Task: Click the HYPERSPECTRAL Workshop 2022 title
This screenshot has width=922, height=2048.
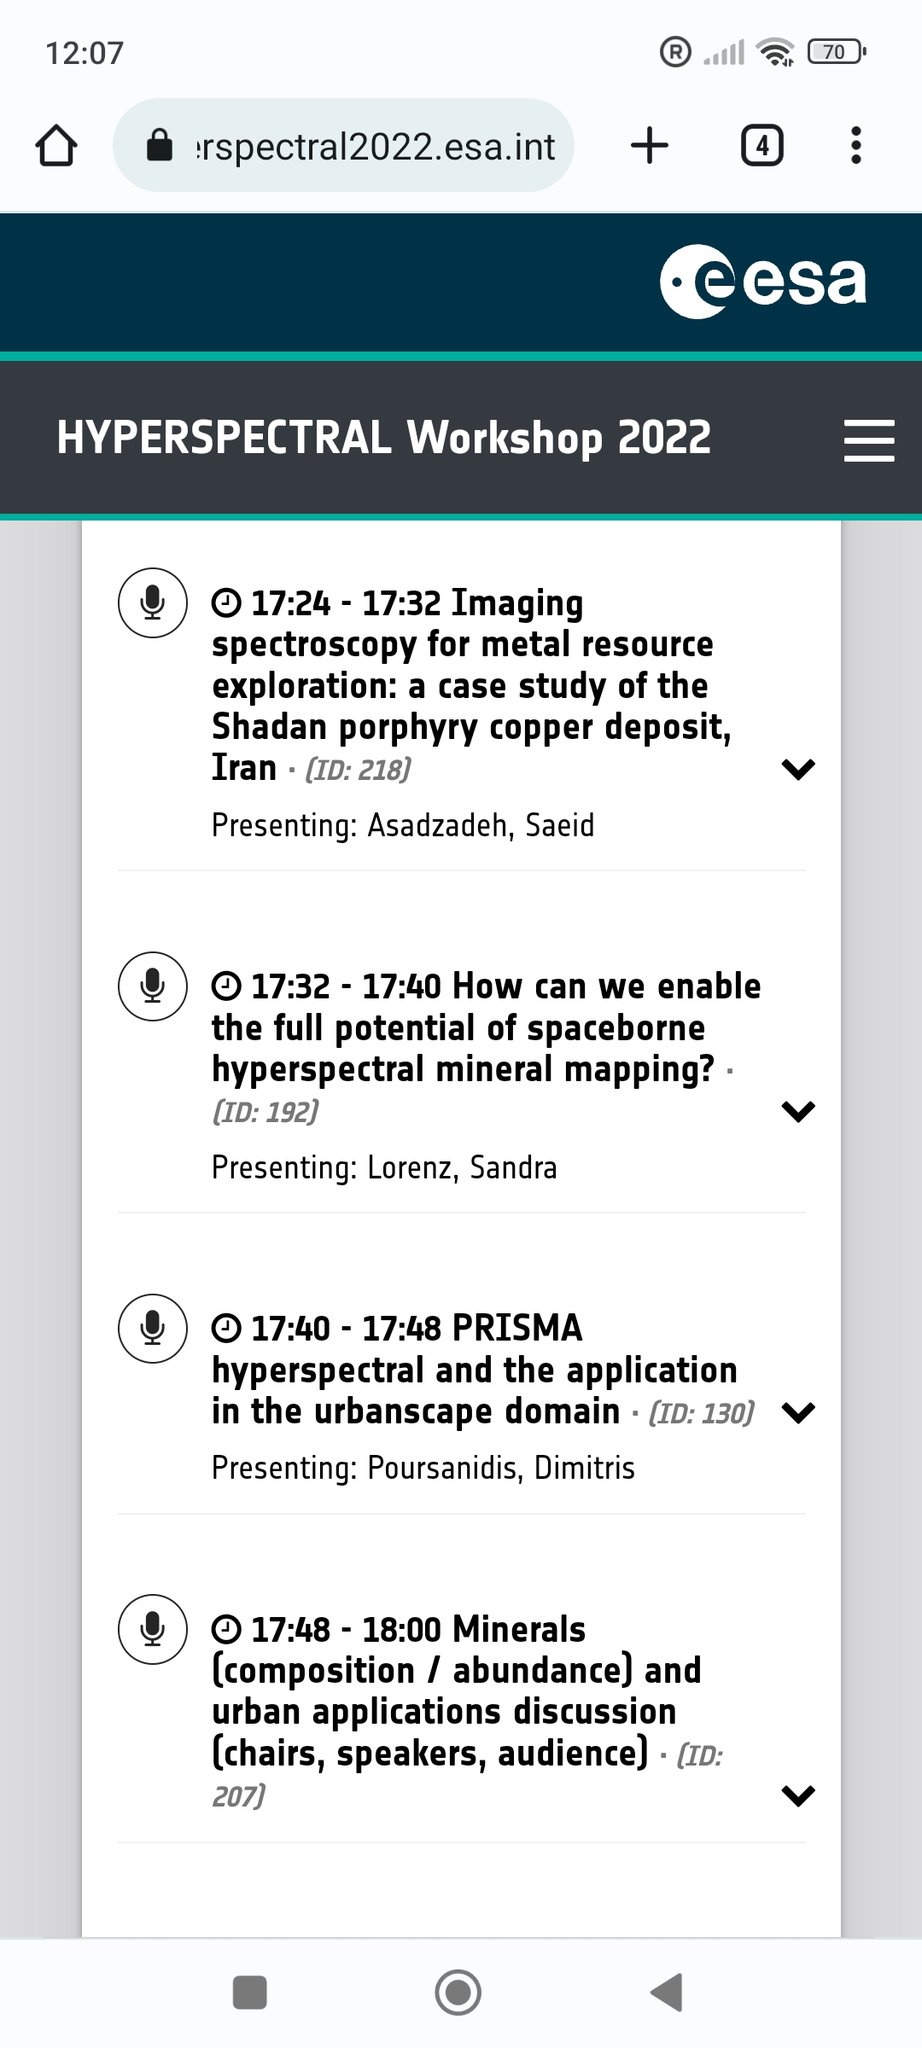Action: coord(384,438)
